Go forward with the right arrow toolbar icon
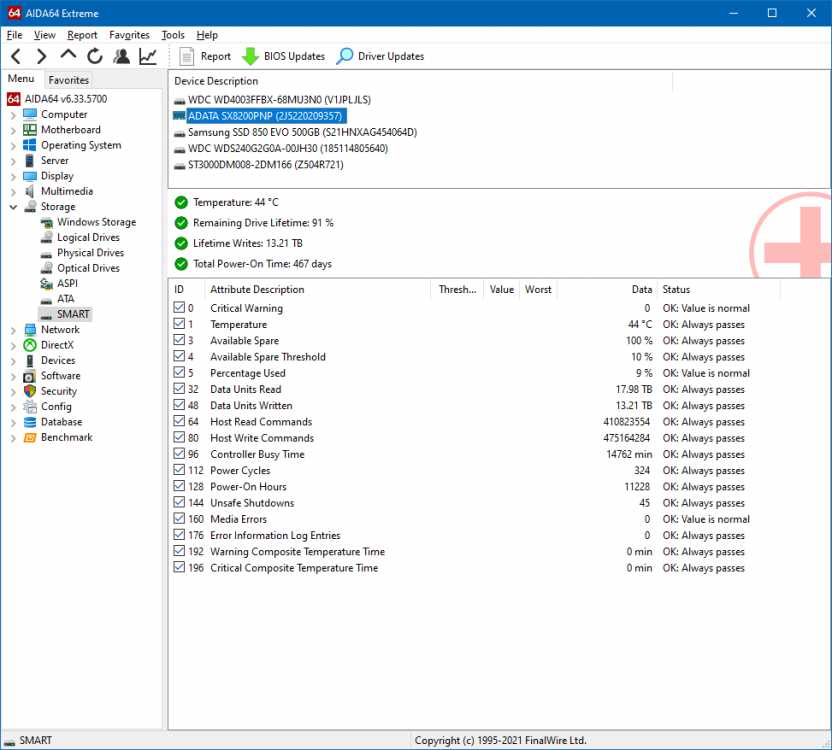 [41, 56]
